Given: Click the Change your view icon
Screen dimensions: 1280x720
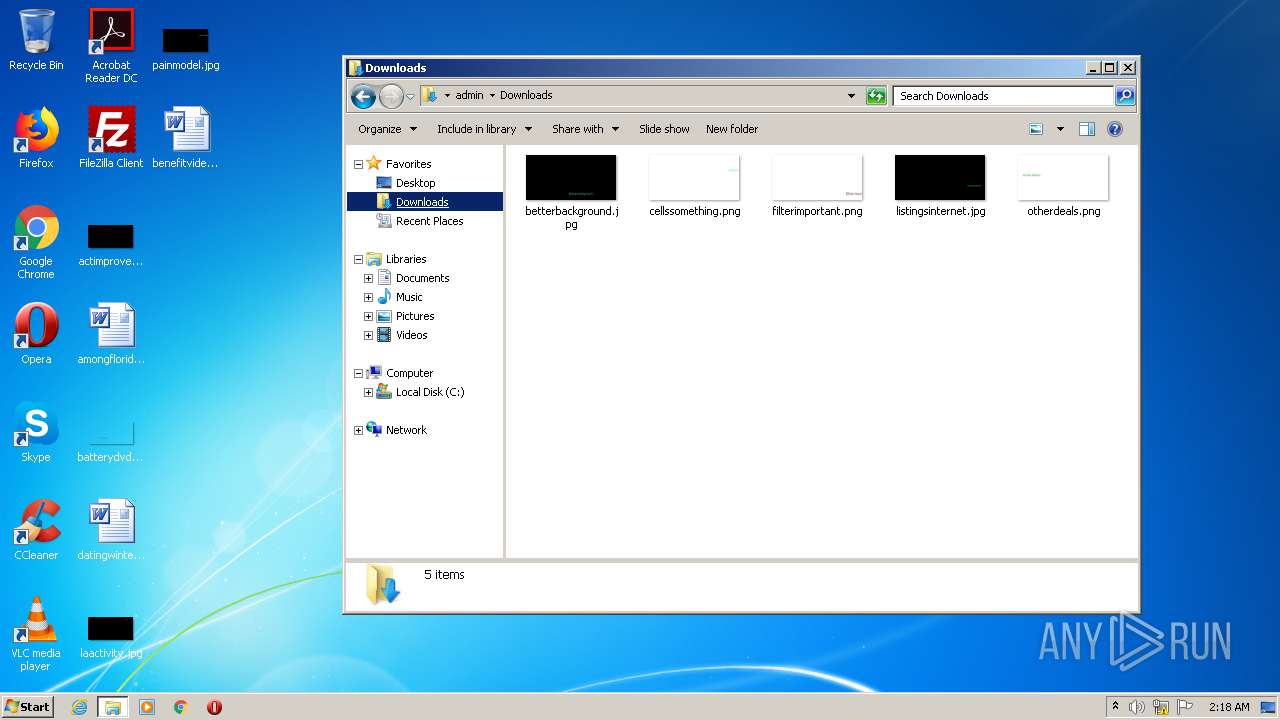Looking at the screenshot, I should pyautogui.click(x=1036, y=129).
